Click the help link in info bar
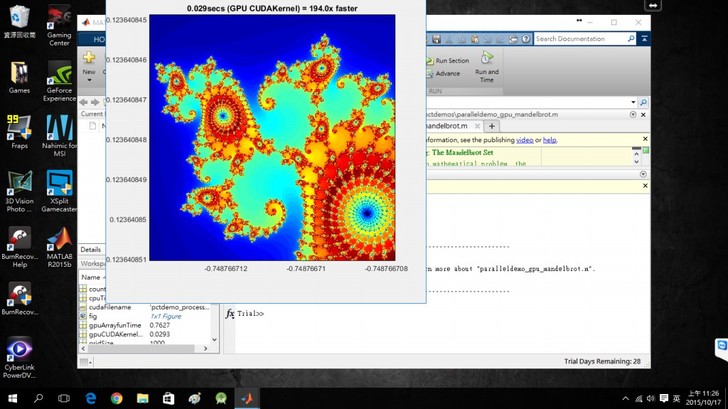The image size is (728, 409). point(550,140)
